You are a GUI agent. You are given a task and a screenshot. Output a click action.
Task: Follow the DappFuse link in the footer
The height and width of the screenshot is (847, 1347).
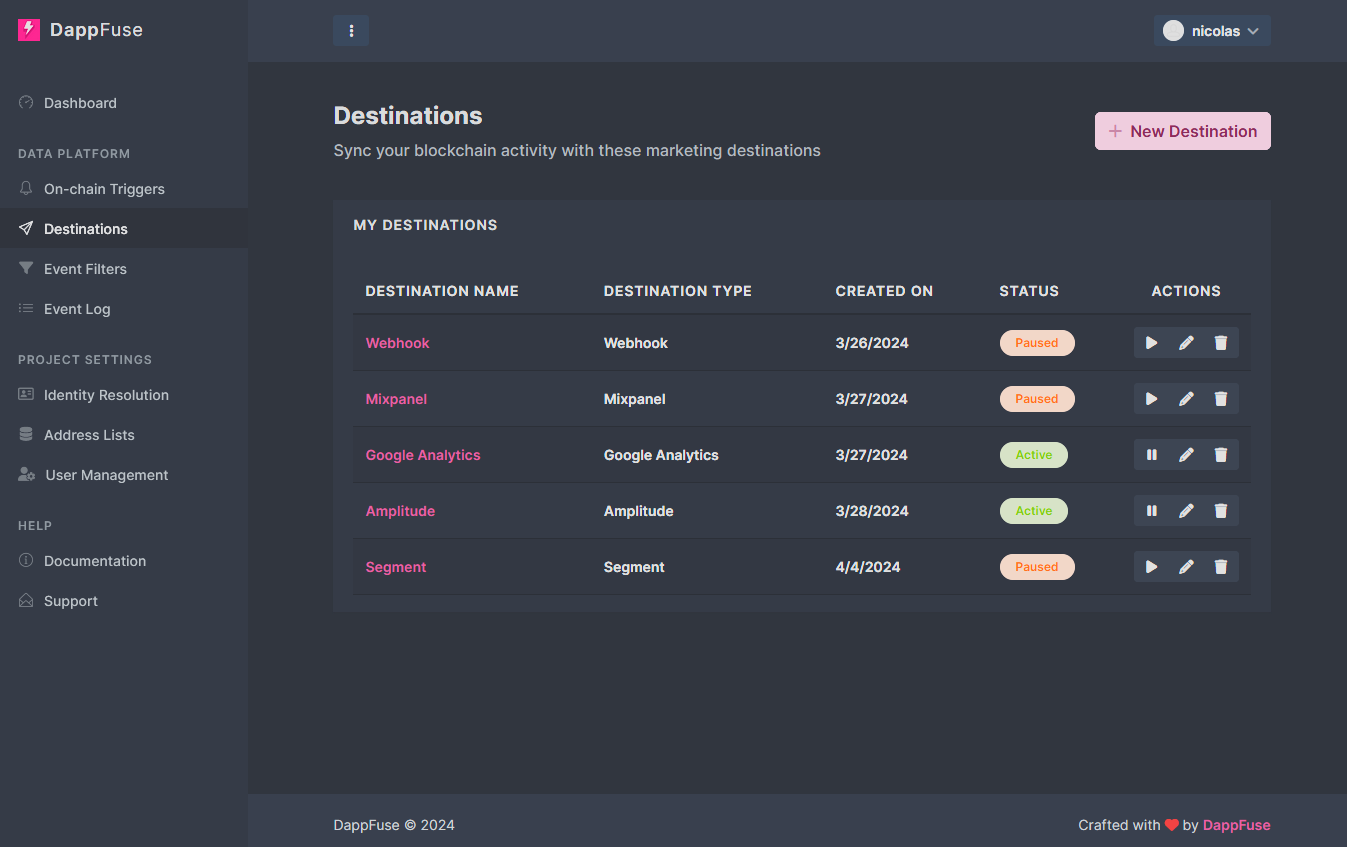pos(1237,825)
